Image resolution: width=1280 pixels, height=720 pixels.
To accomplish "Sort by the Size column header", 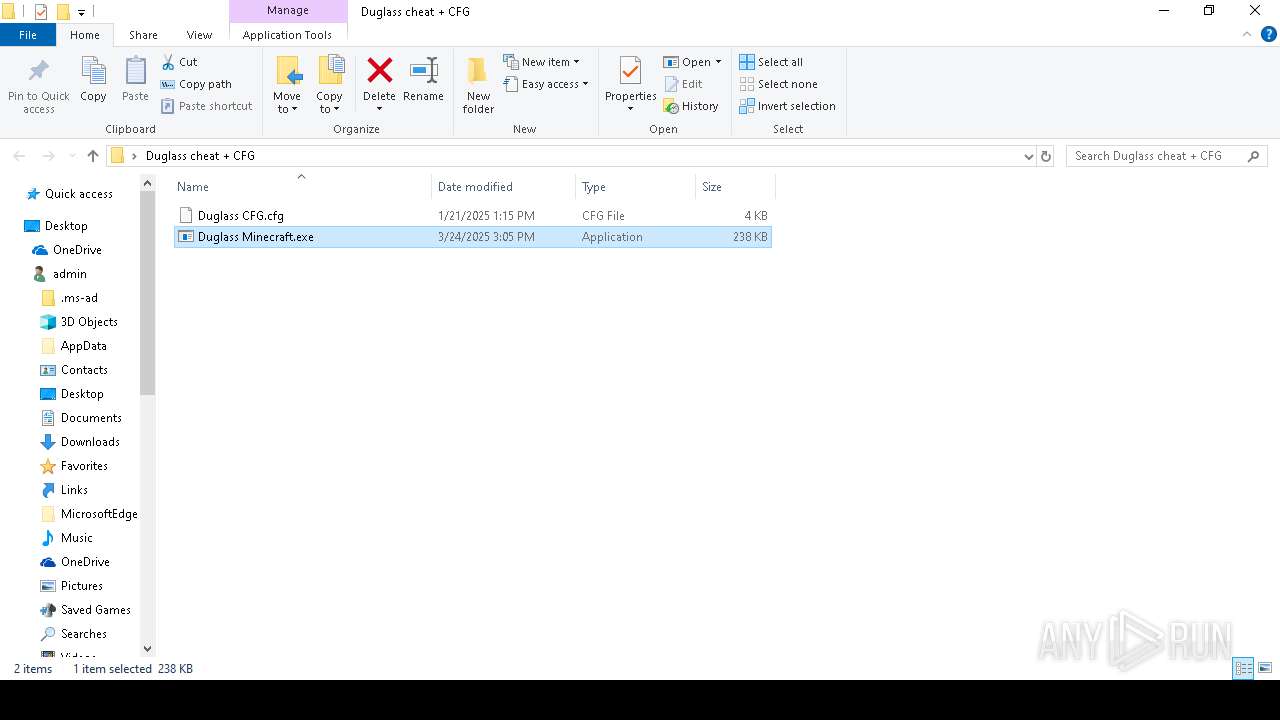I will click(x=735, y=187).
